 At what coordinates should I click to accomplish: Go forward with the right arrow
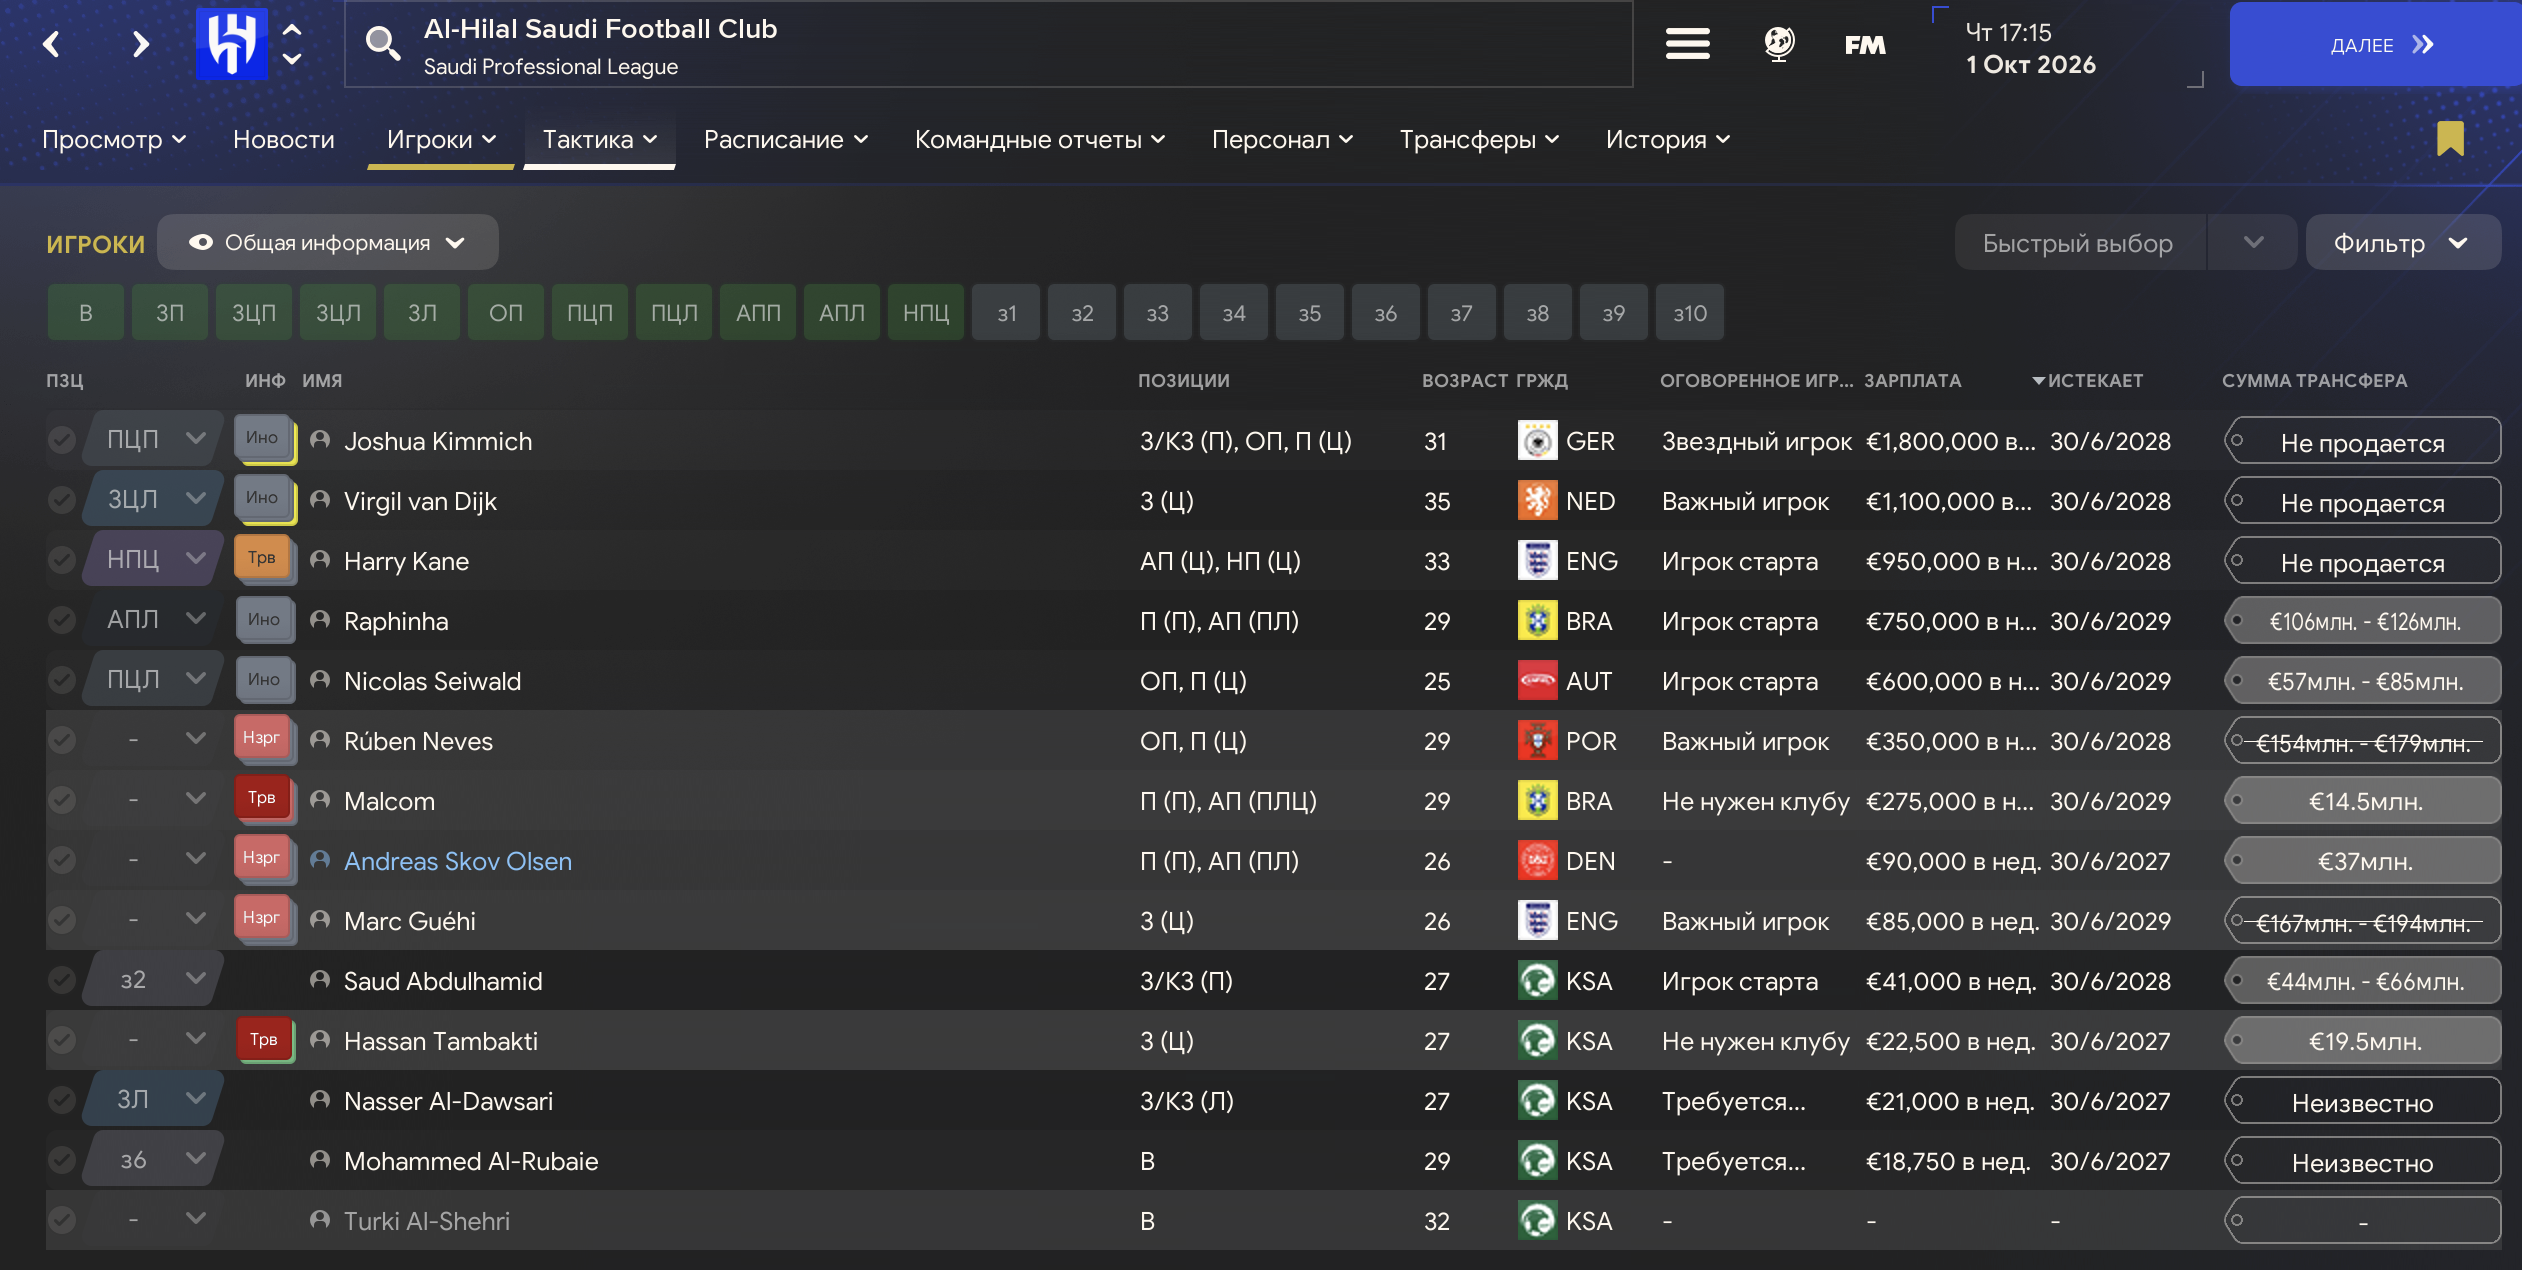[140, 44]
